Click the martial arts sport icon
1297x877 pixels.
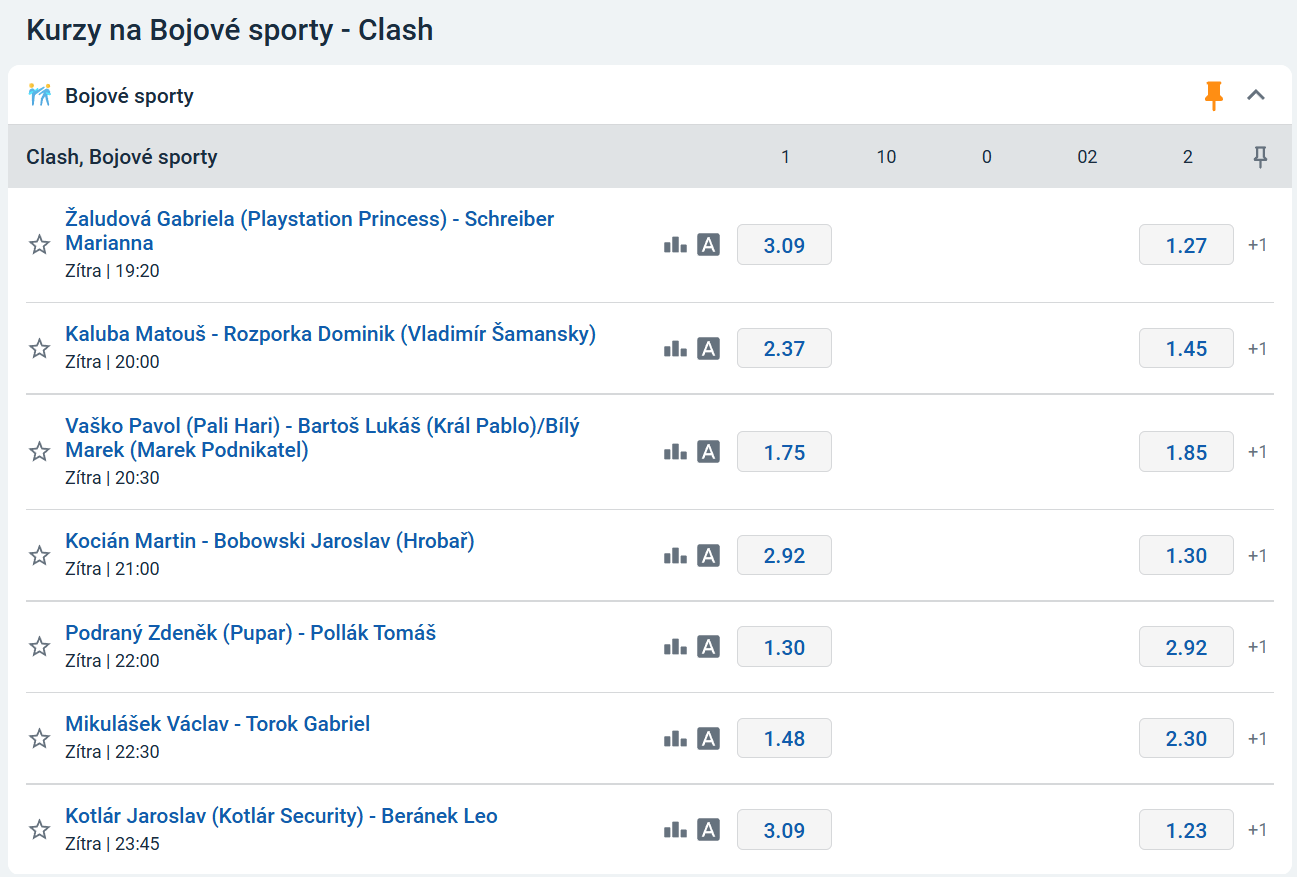[x=39, y=96]
